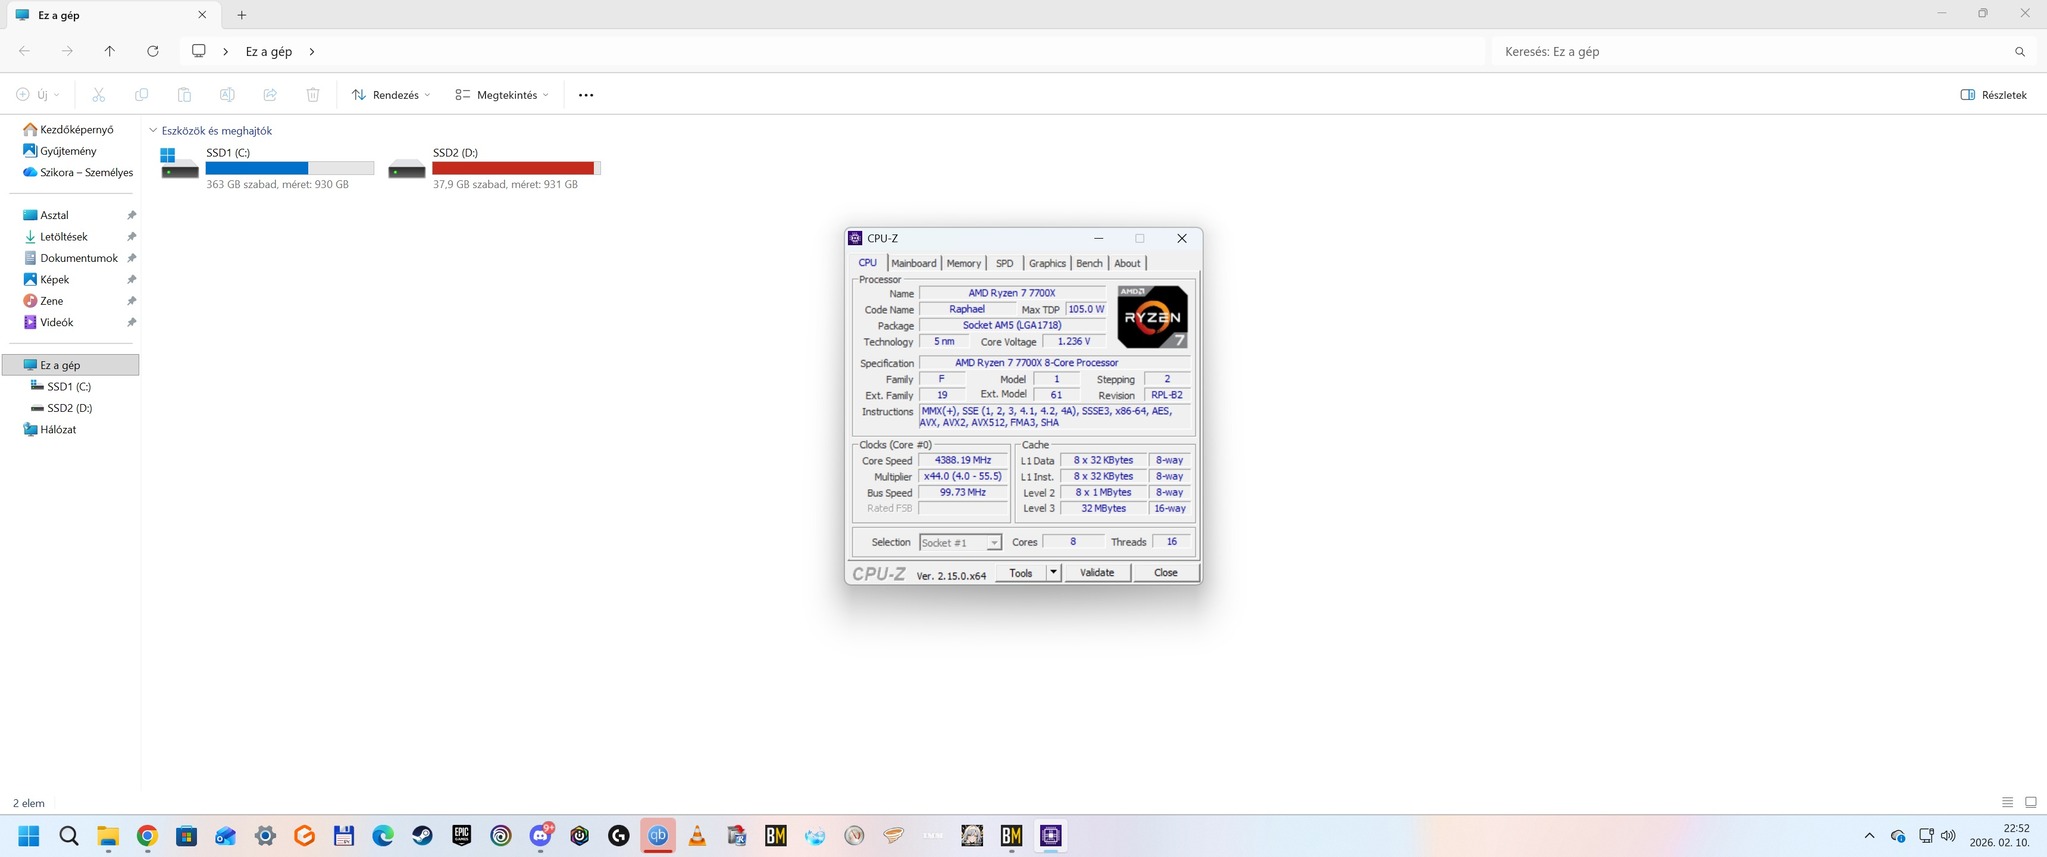
Task: Collapse the Eszközök és meghajtók group
Action: click(153, 131)
